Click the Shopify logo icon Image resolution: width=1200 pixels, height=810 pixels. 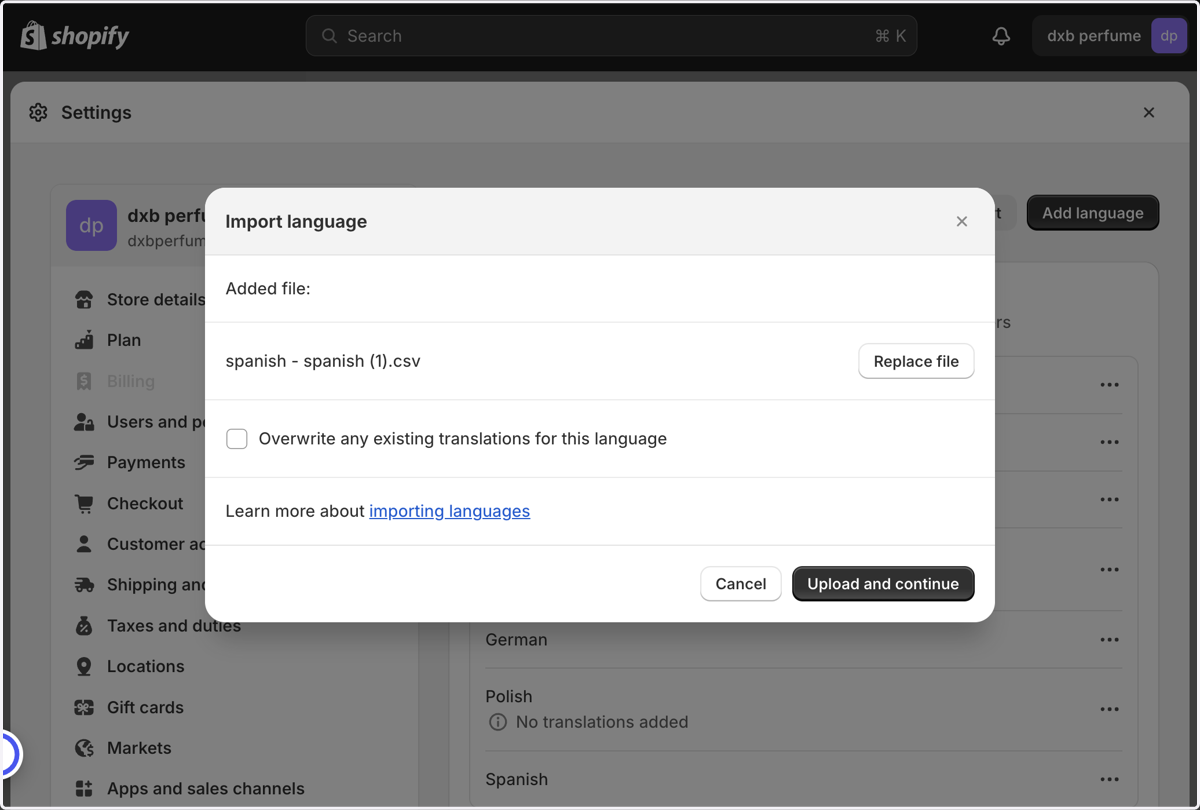click(33, 36)
